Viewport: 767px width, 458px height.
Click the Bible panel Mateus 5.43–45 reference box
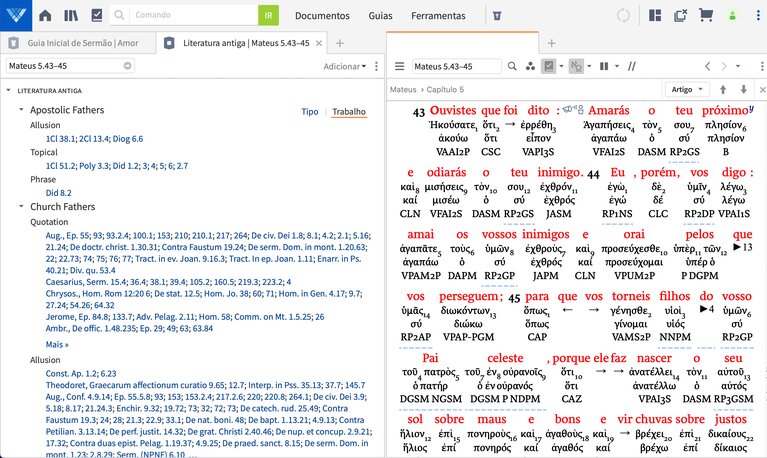coord(456,66)
